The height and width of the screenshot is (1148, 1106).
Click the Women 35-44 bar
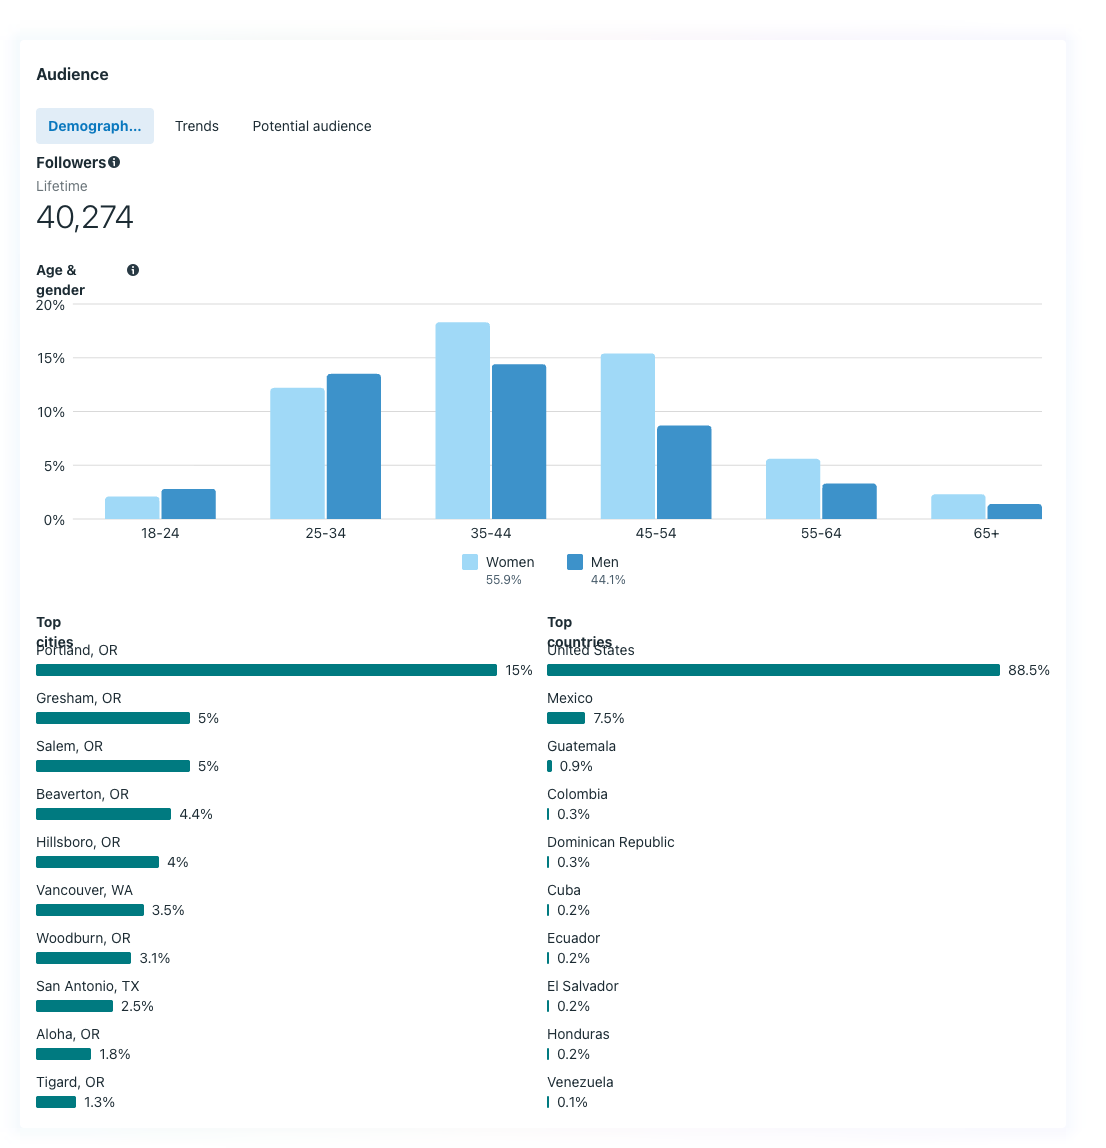coord(462,421)
